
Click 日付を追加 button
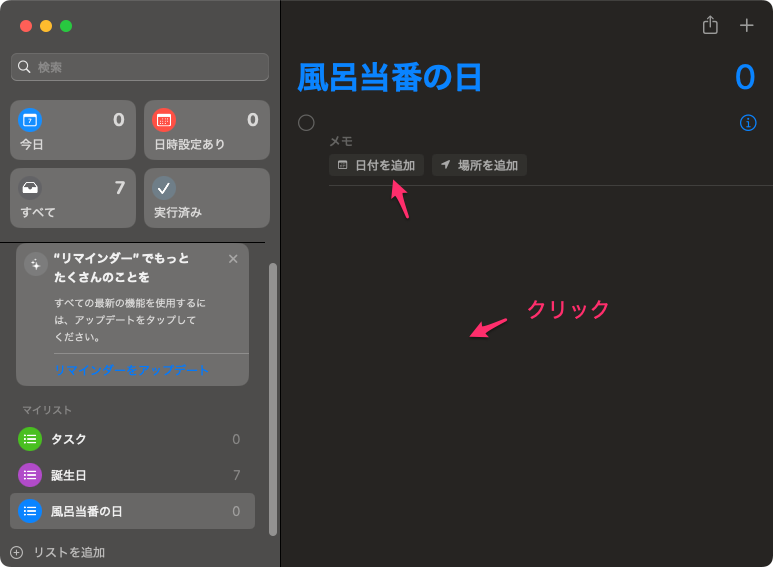pyautogui.click(x=376, y=165)
